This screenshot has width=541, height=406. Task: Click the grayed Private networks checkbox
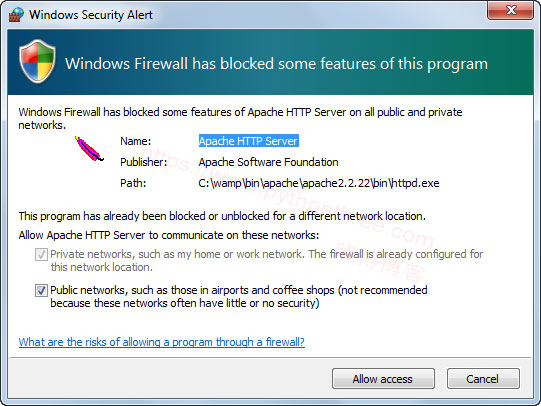coord(41,255)
